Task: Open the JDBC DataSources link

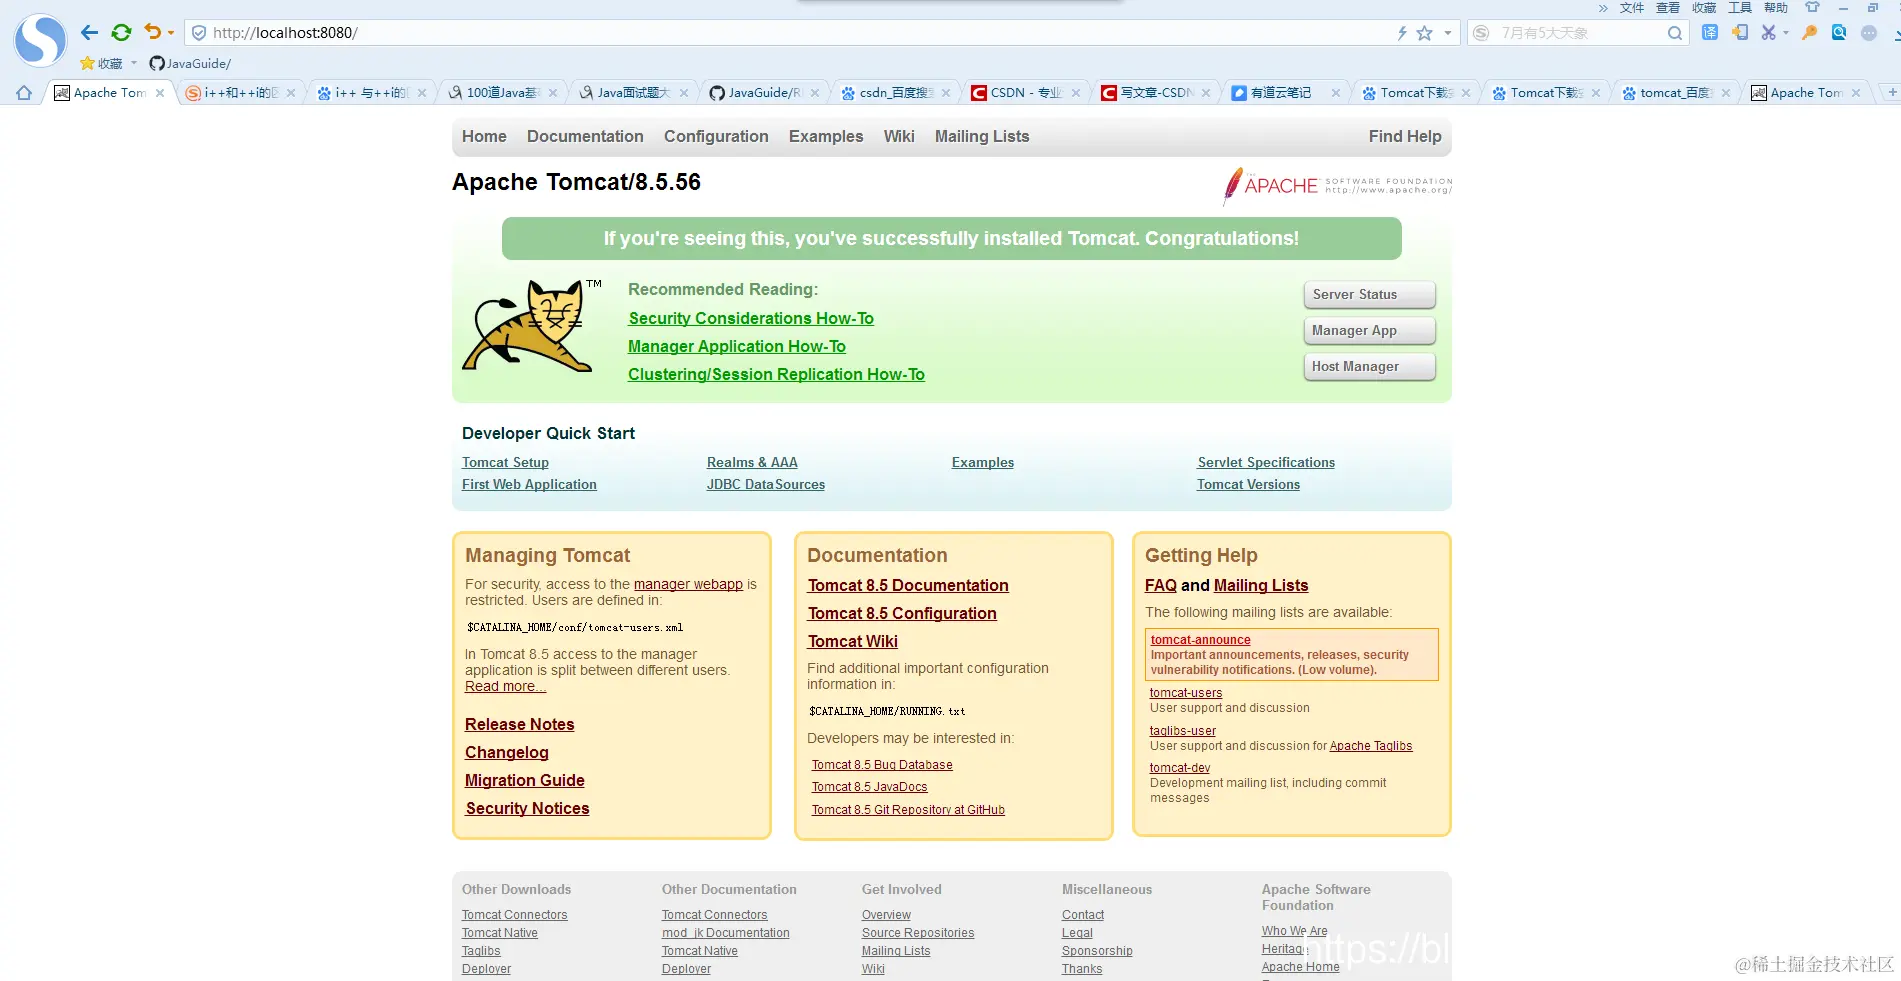Action: click(x=766, y=484)
